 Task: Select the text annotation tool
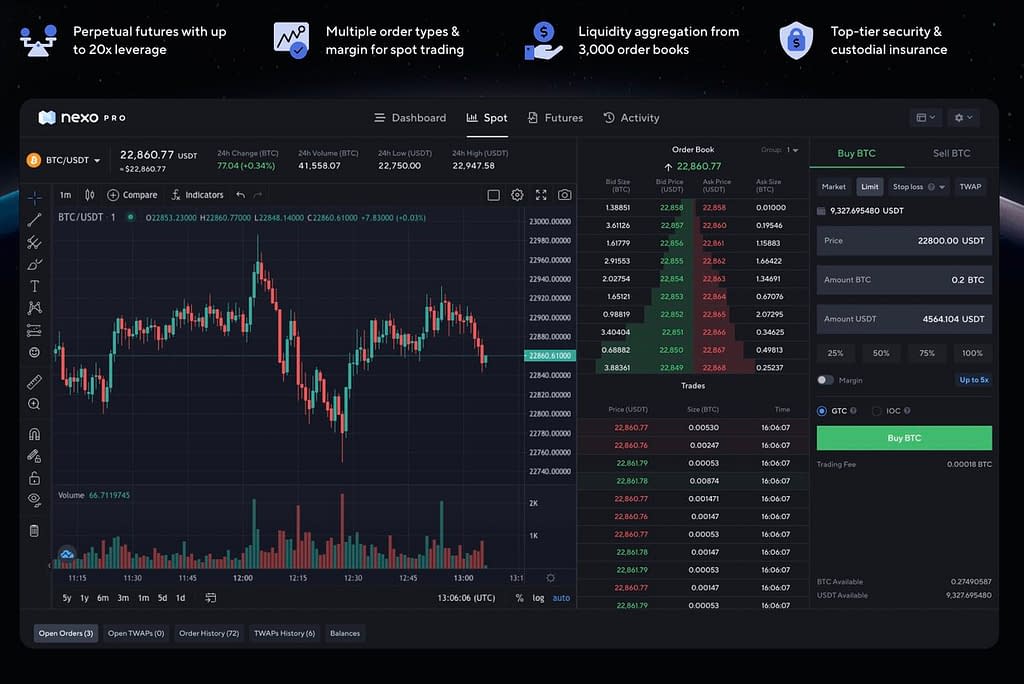tap(35, 286)
